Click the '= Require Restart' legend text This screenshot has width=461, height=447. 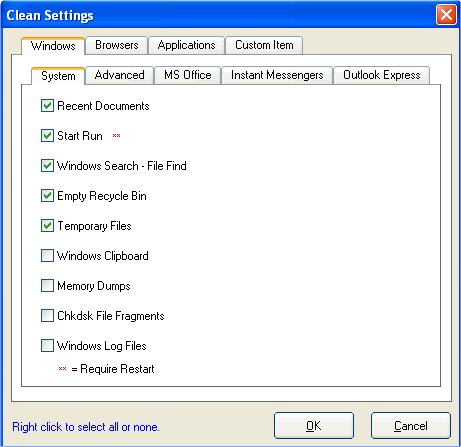pos(113,369)
